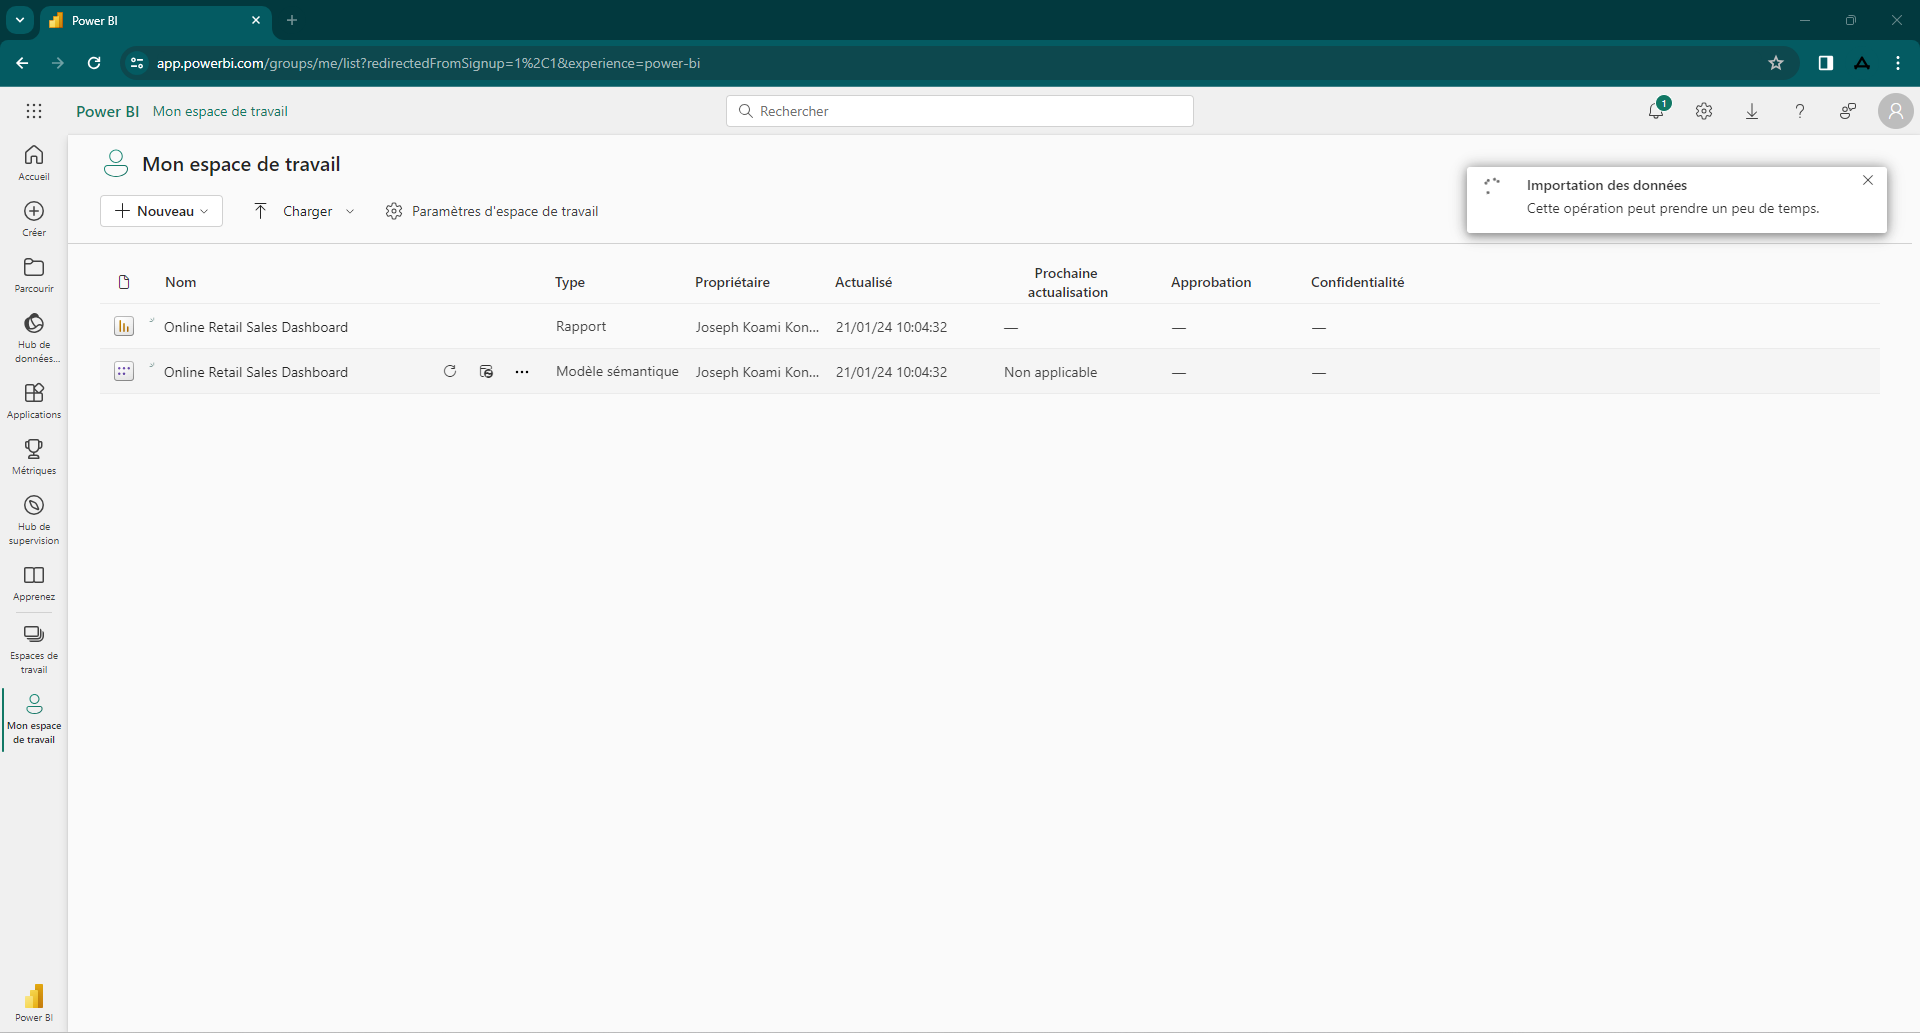Click the Actualisé date in report row
1920x1033 pixels.
891,327
